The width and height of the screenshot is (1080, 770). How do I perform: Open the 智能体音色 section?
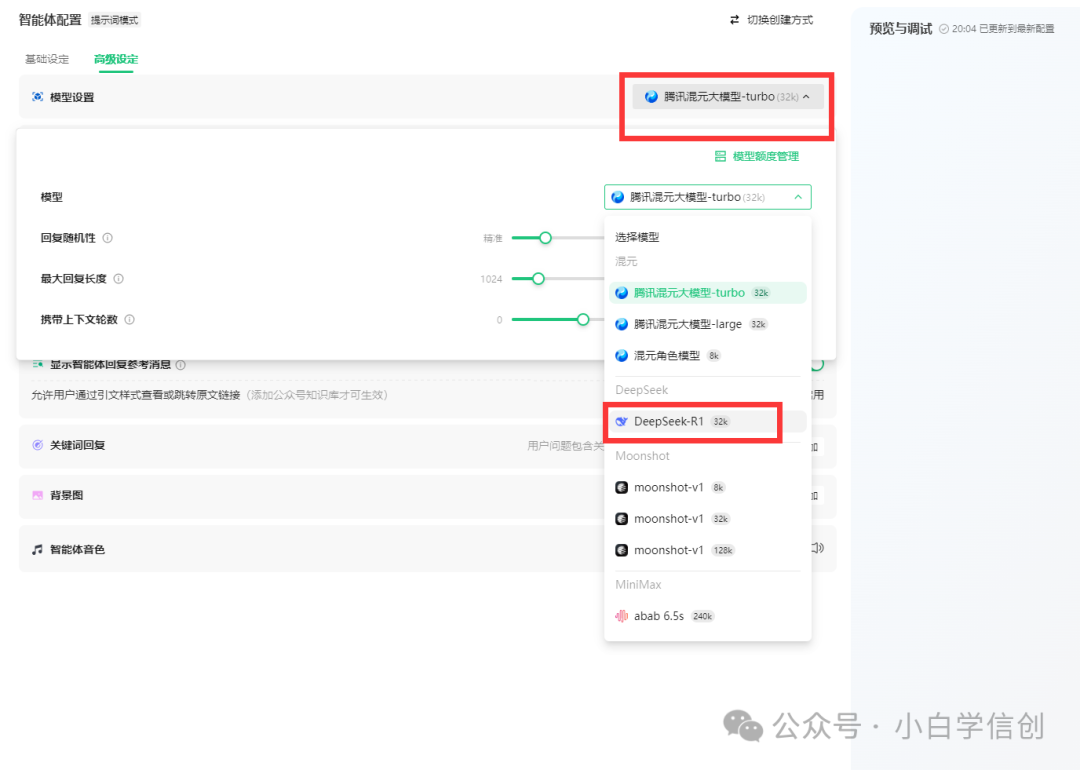[x=427, y=549]
